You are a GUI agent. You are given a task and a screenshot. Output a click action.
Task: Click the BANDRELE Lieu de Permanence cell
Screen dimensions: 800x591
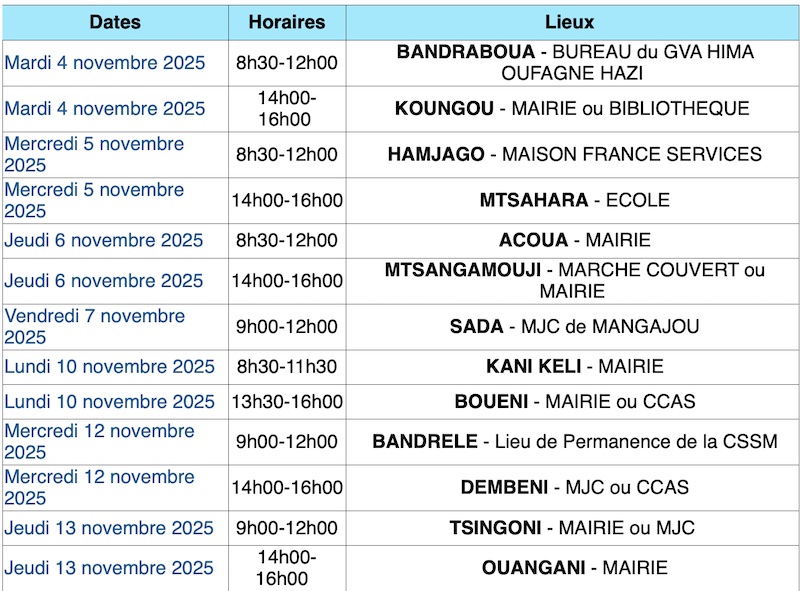click(574, 442)
